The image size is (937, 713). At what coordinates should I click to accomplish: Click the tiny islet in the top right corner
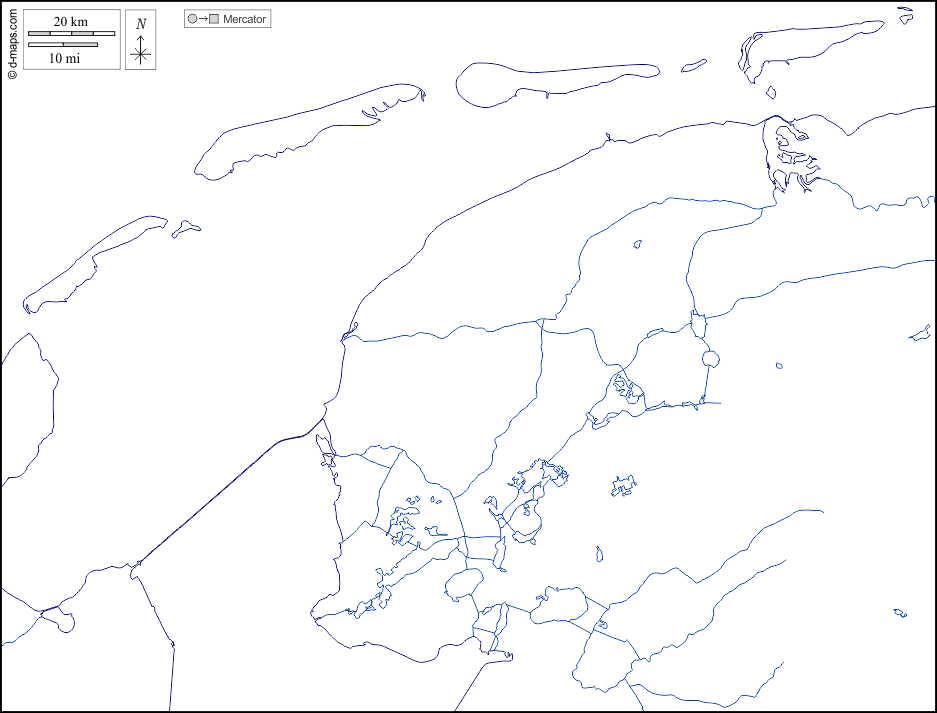point(905,14)
